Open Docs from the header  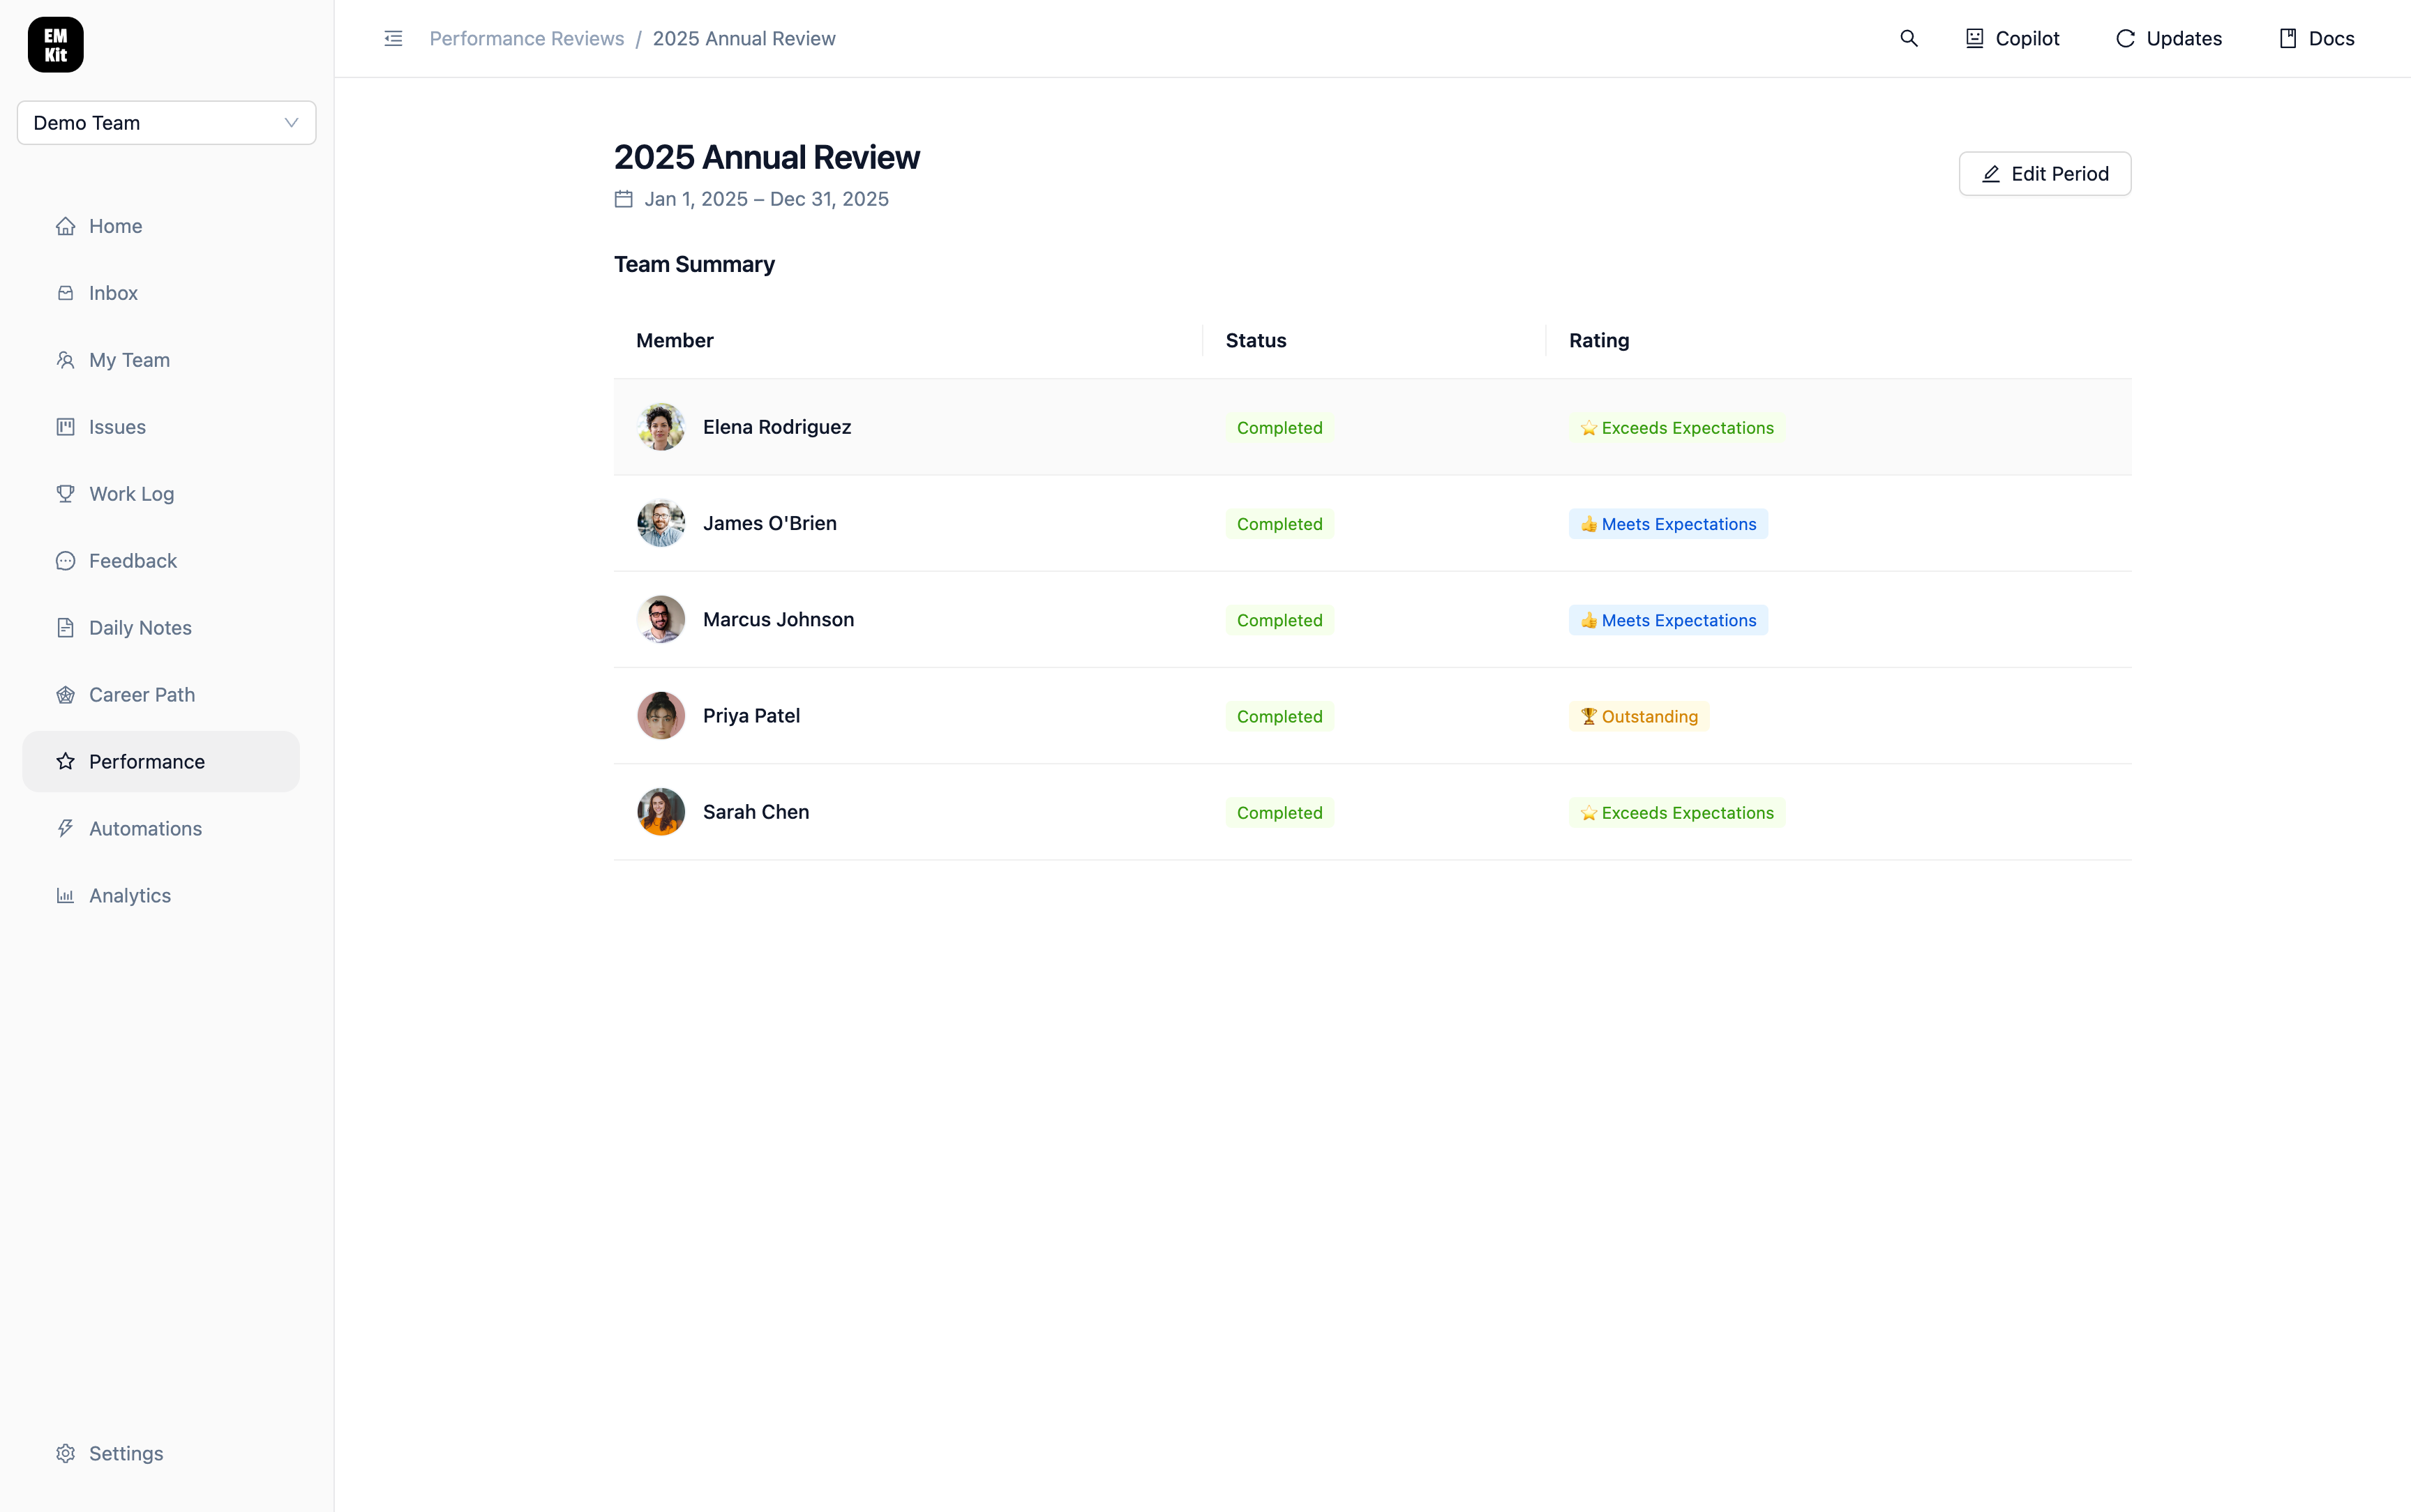point(2316,38)
